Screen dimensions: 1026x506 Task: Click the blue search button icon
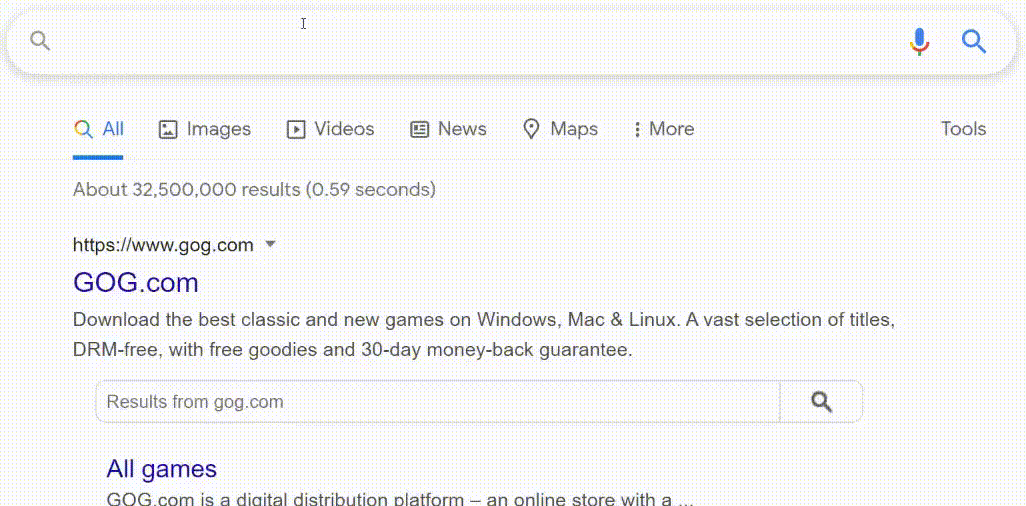point(974,42)
